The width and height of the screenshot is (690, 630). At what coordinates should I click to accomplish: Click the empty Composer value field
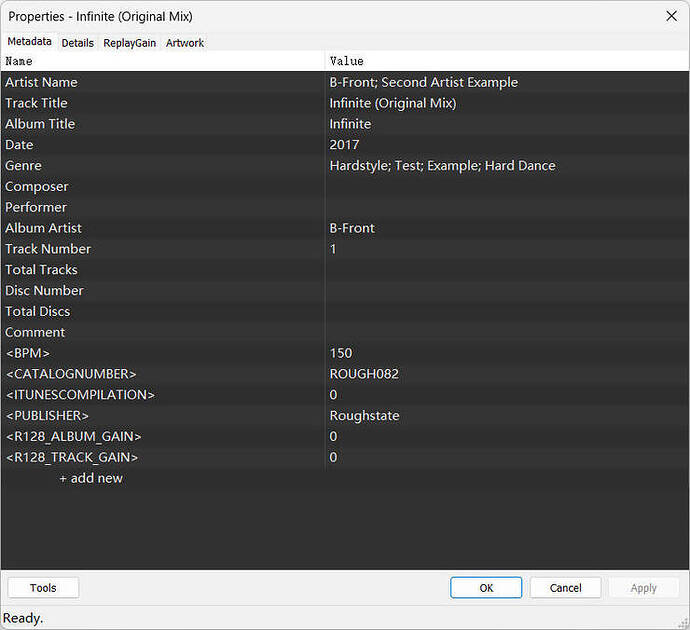(x=507, y=187)
